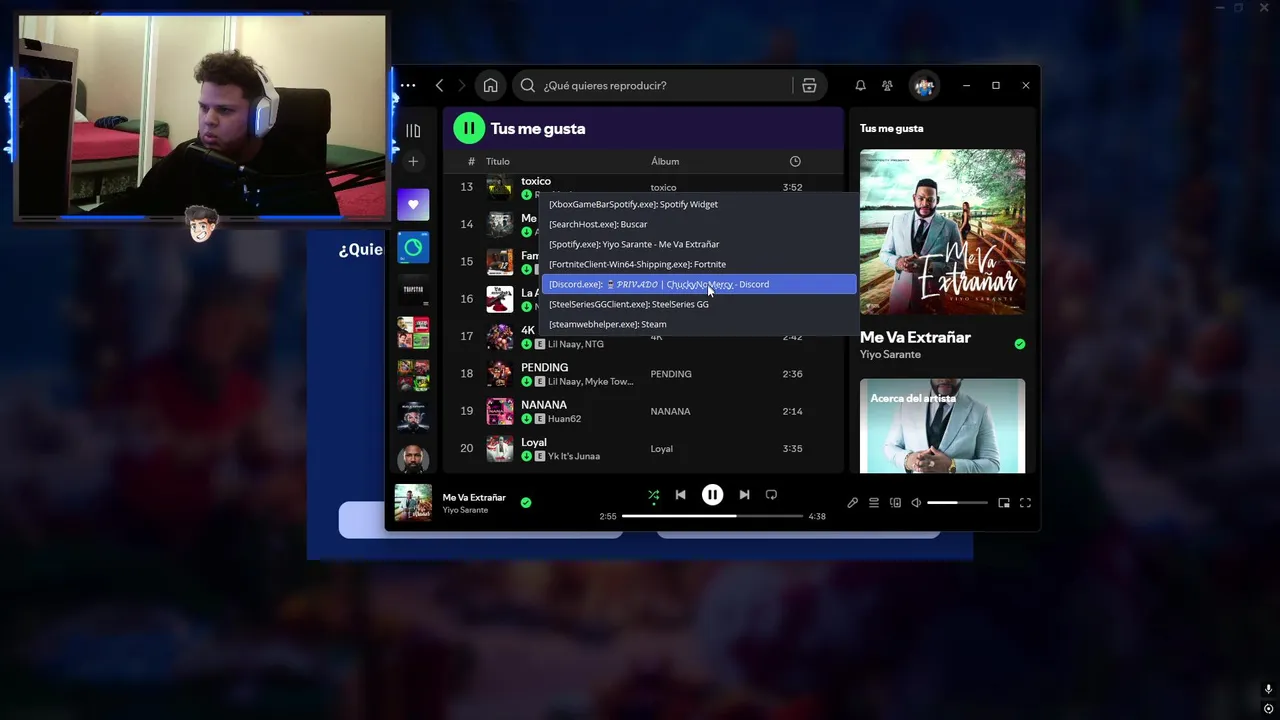
Task: Sort by duration clock icon
Action: pyautogui.click(x=795, y=161)
